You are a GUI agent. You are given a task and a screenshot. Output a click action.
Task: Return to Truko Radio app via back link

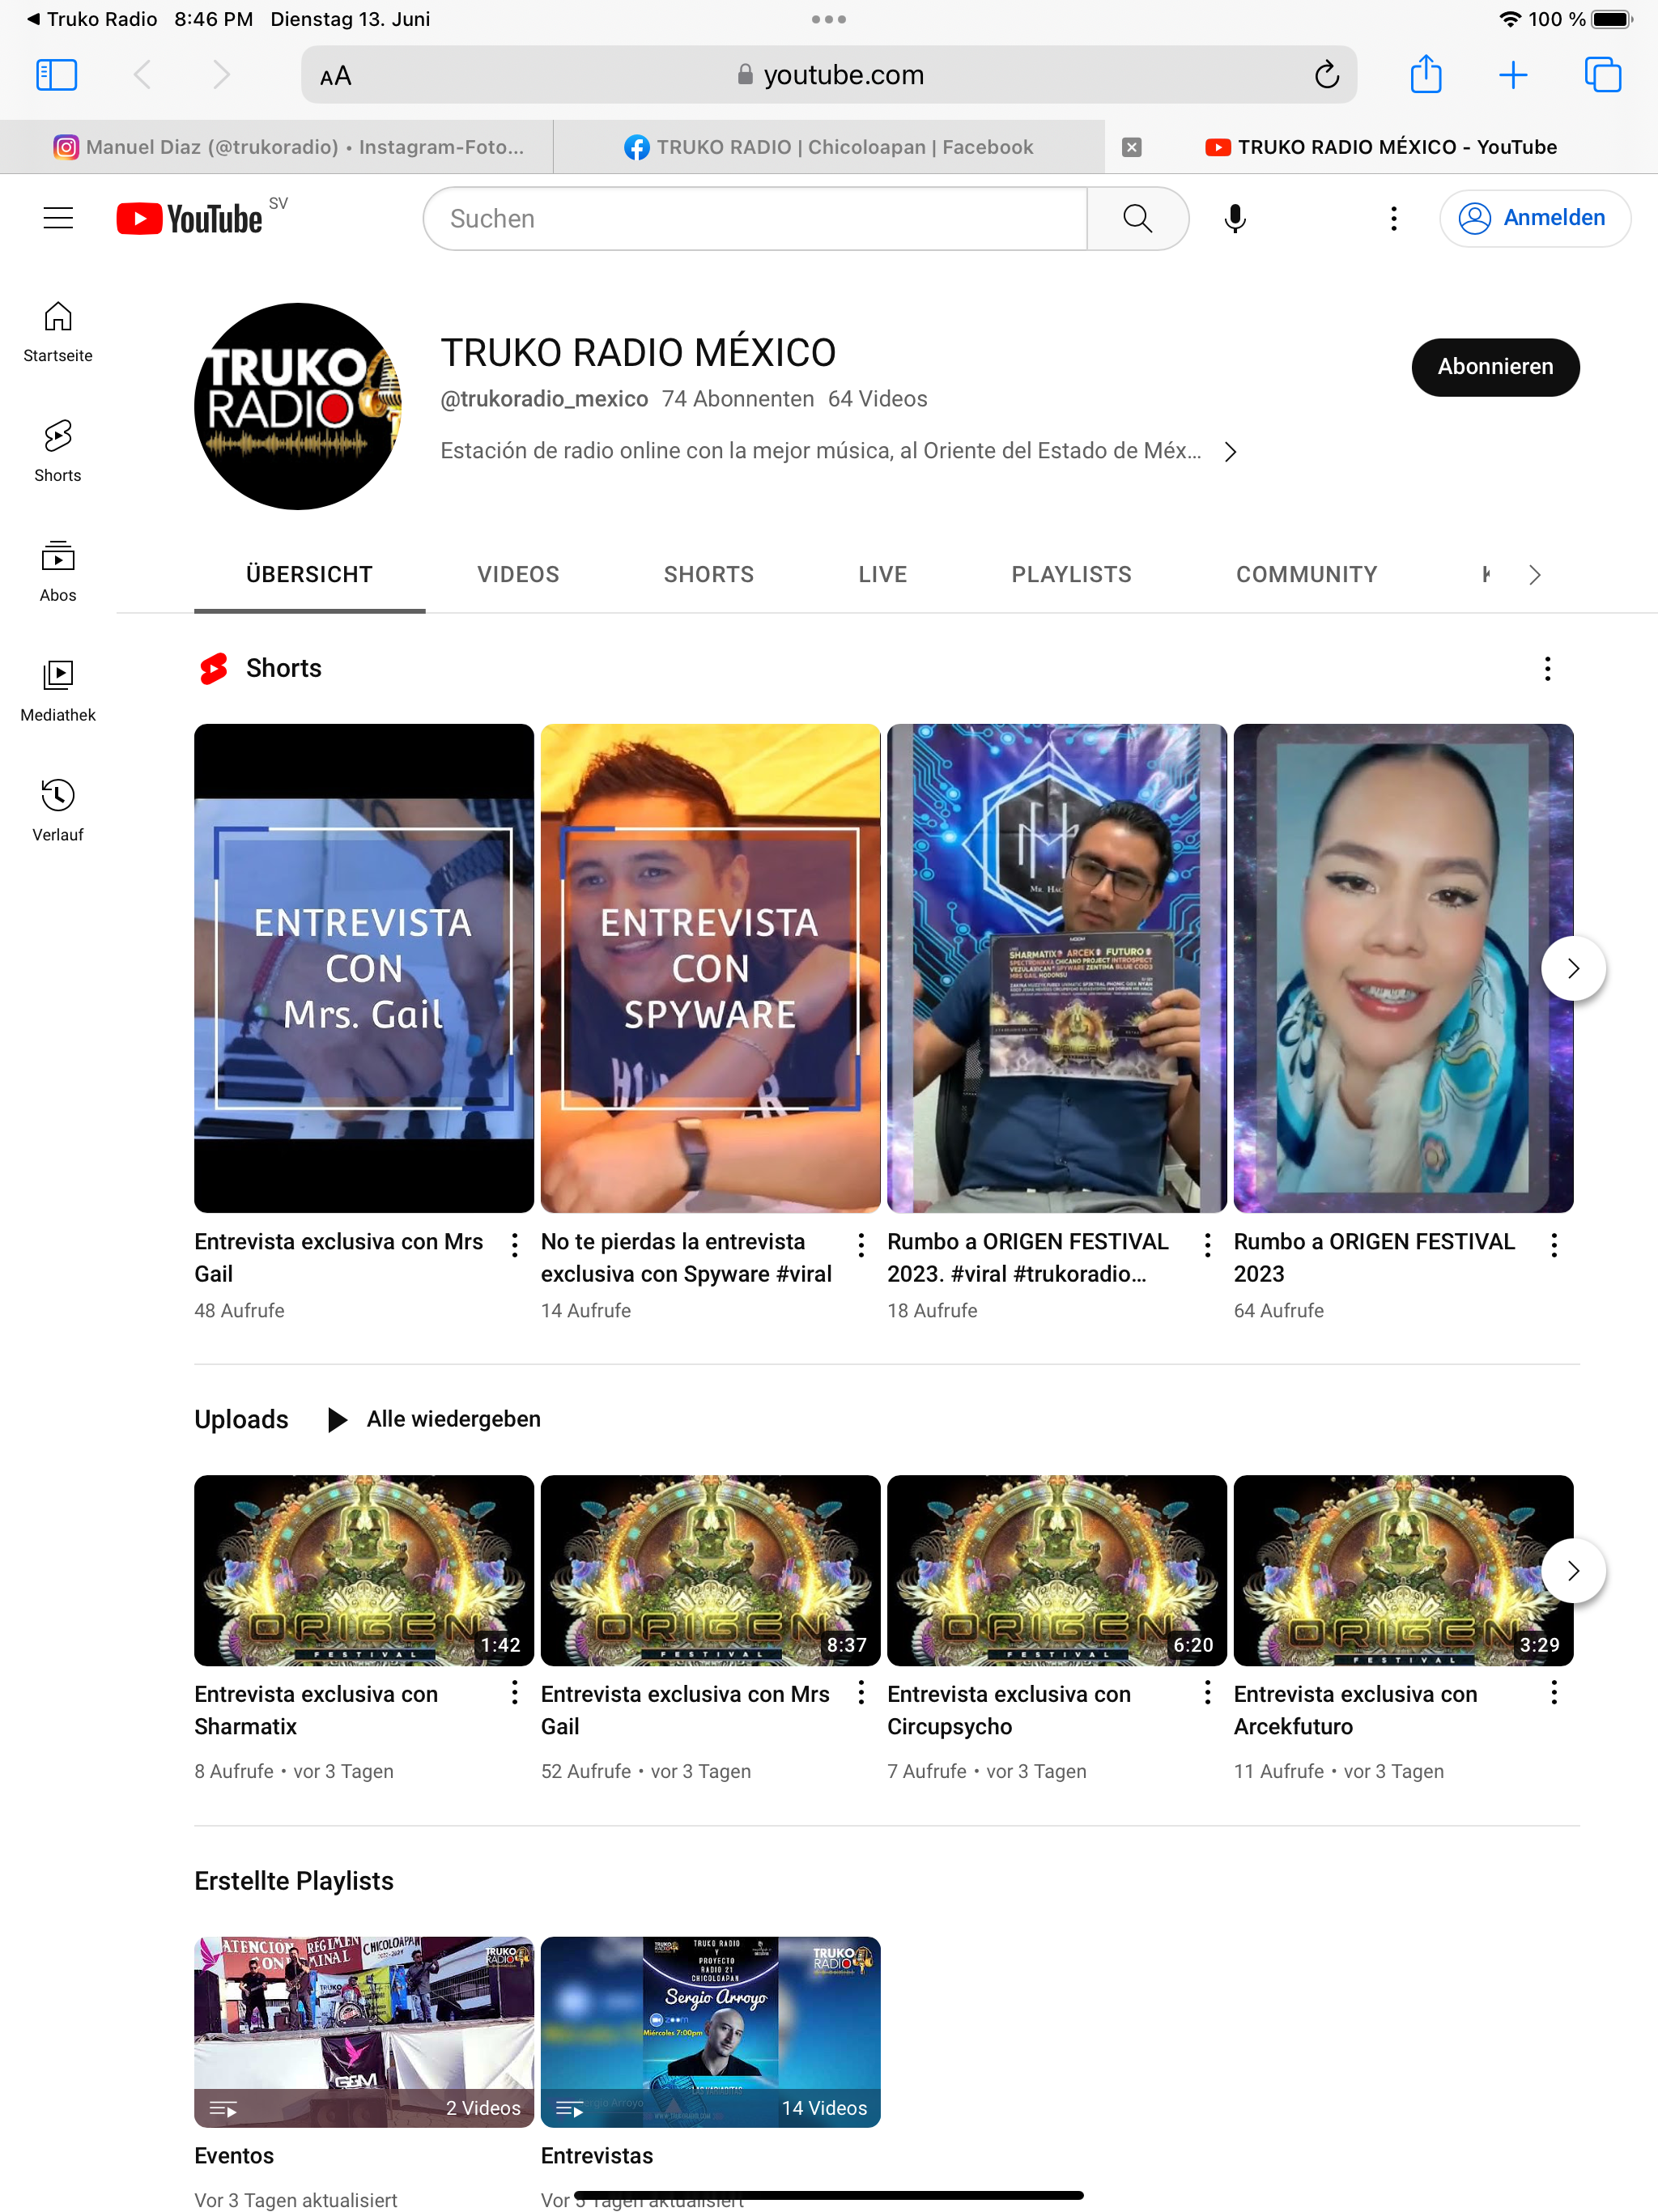click(x=92, y=19)
